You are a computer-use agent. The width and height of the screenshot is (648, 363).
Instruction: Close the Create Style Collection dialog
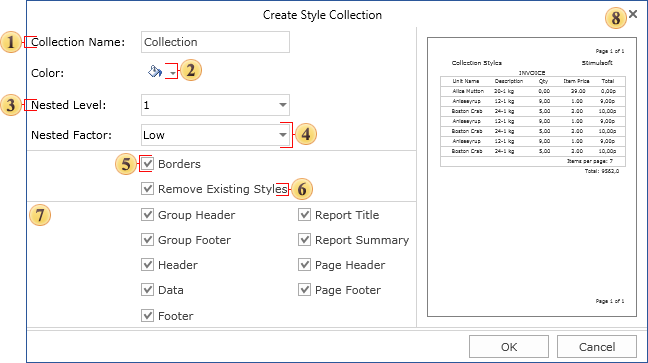(633, 14)
